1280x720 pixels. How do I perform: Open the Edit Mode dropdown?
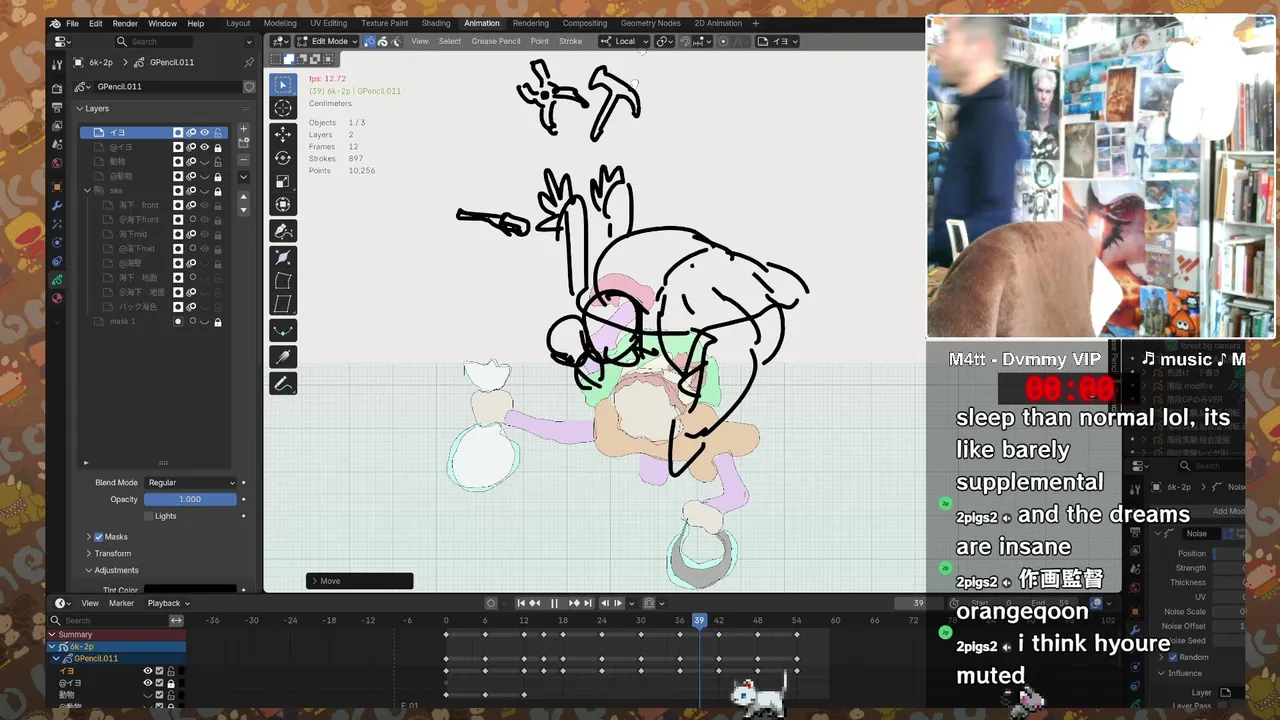[x=329, y=41]
